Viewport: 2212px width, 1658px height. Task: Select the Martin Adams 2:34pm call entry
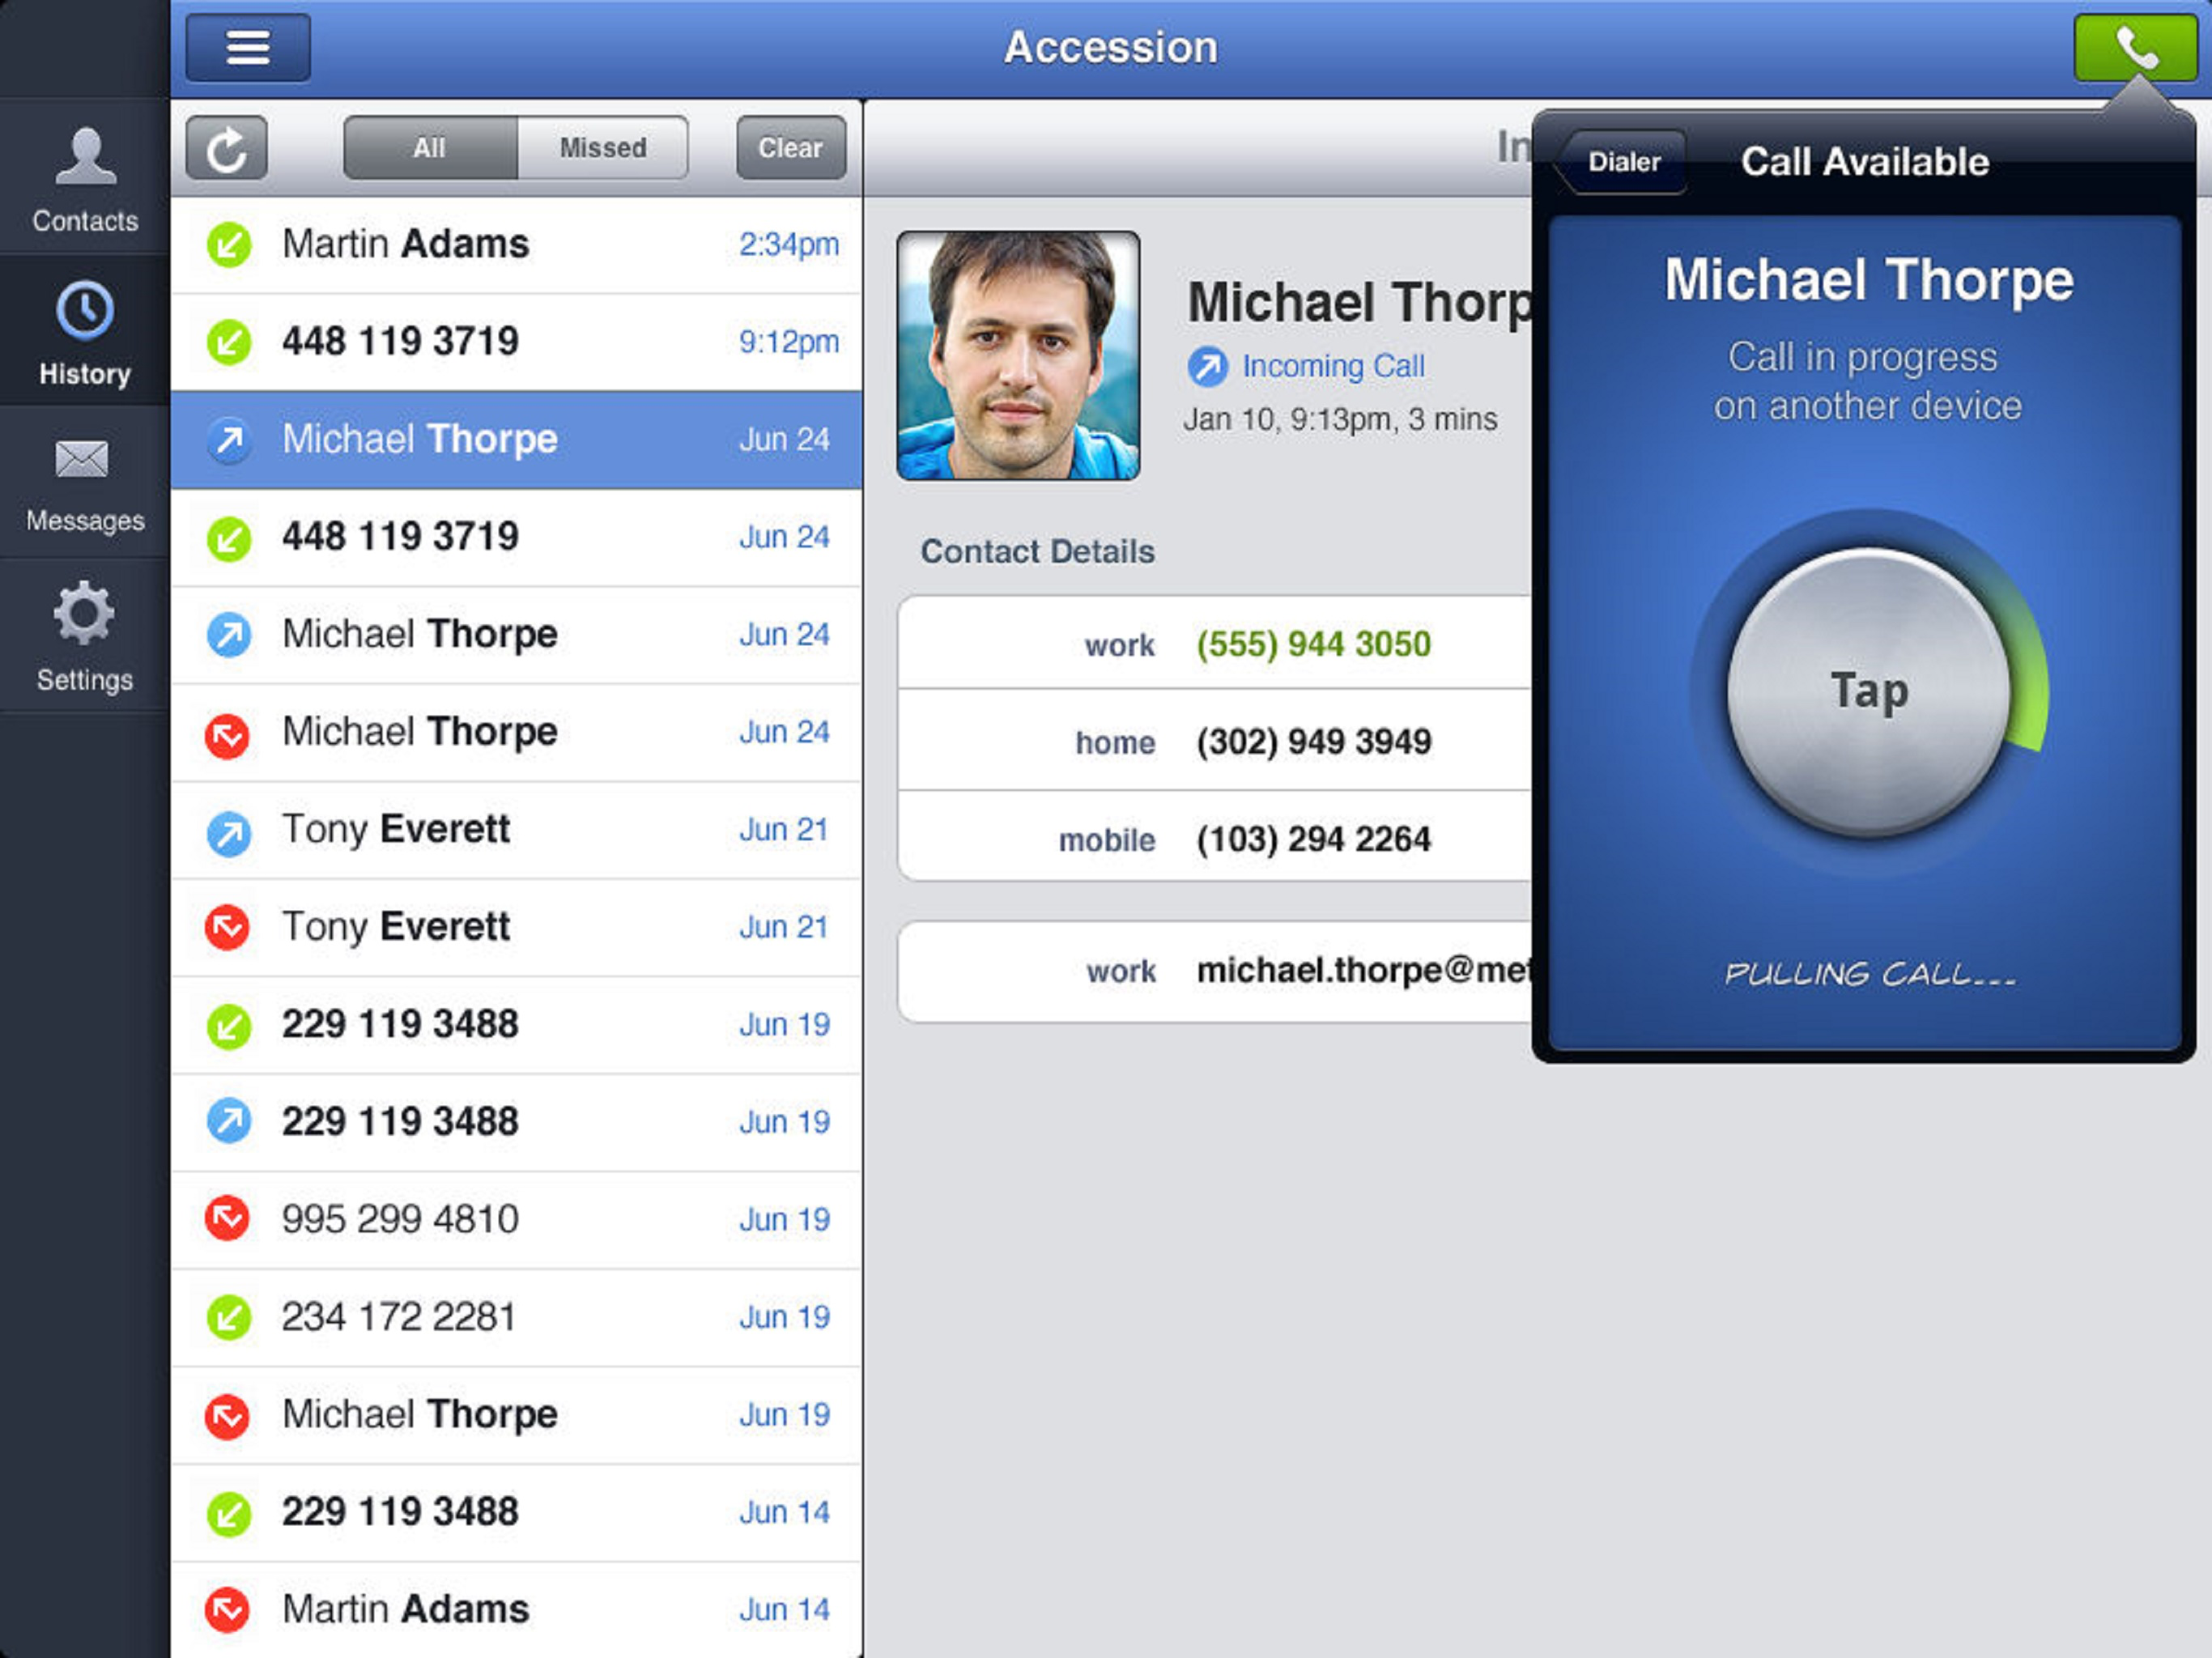(x=517, y=245)
